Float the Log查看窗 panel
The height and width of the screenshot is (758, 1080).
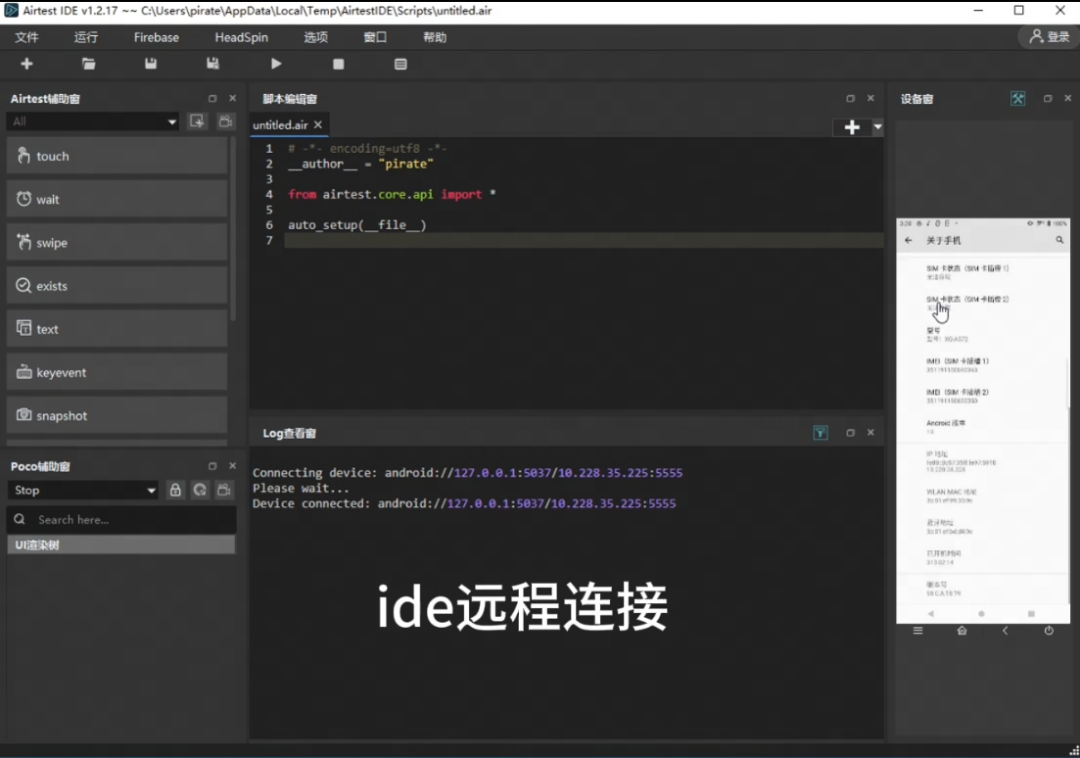851,433
